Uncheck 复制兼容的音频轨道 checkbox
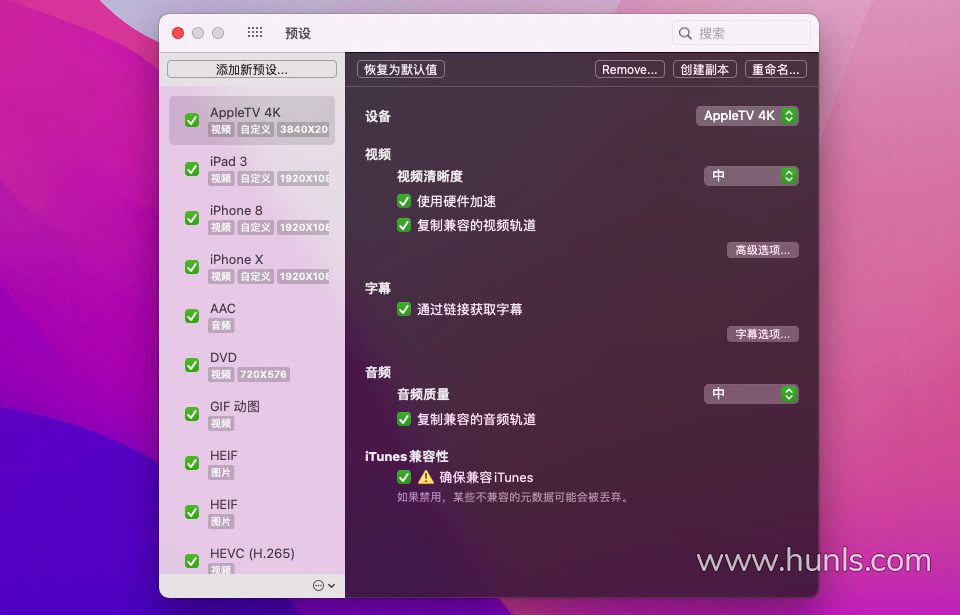The width and height of the screenshot is (960, 615). 403,419
